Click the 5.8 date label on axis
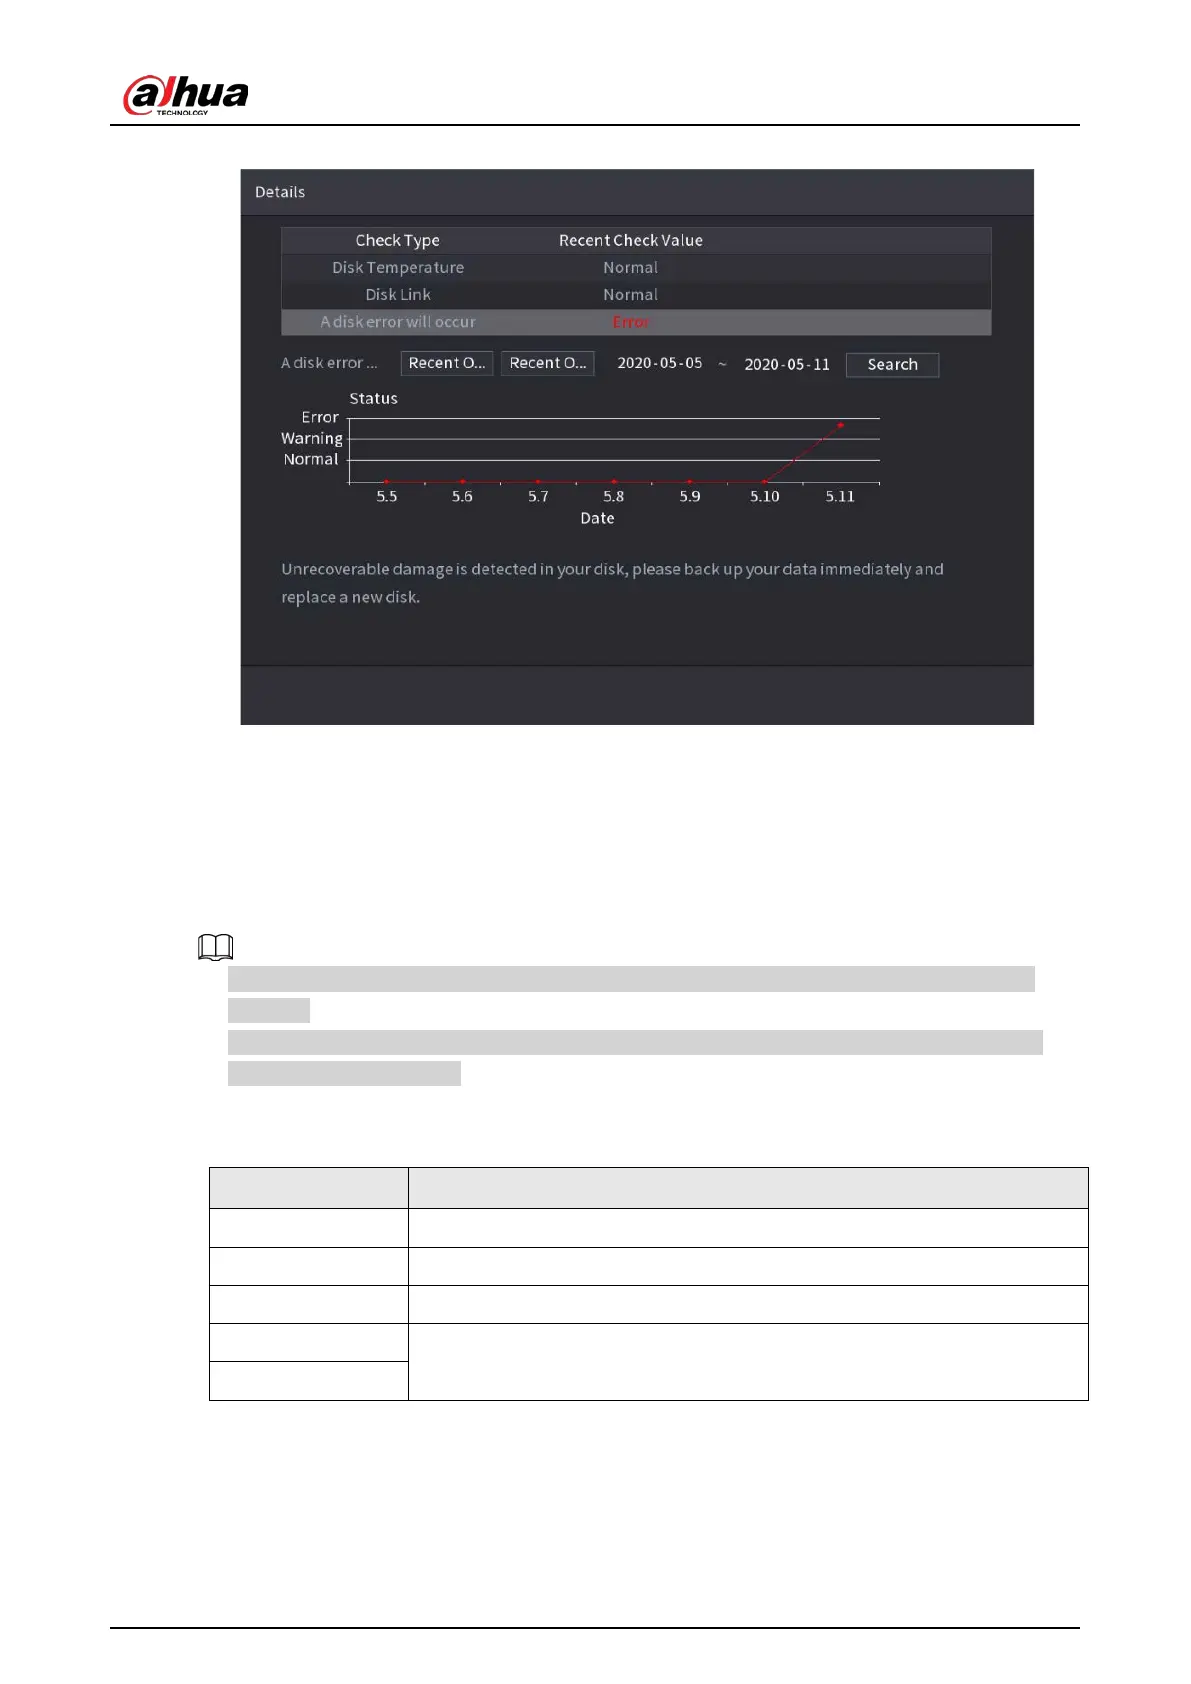1191x1684 pixels. tap(614, 496)
